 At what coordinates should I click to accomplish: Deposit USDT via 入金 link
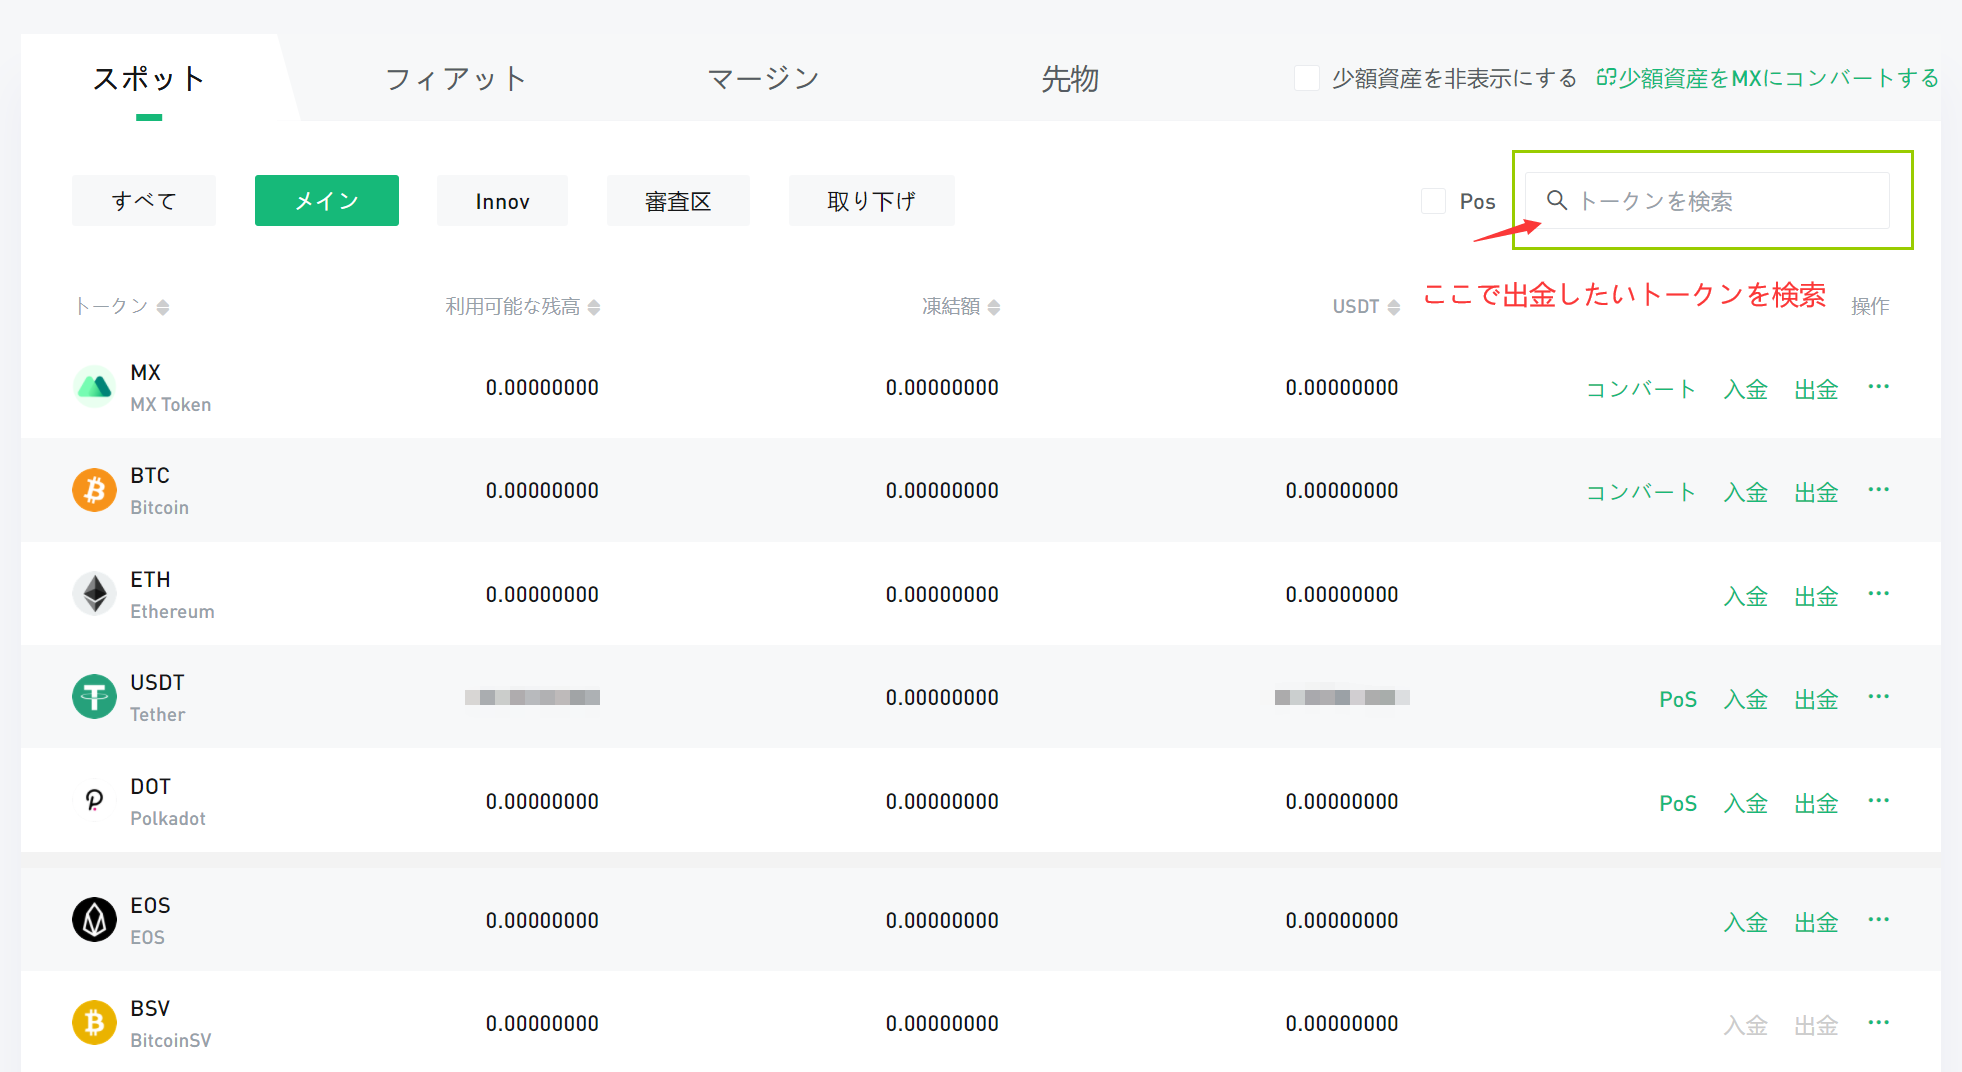(1746, 699)
